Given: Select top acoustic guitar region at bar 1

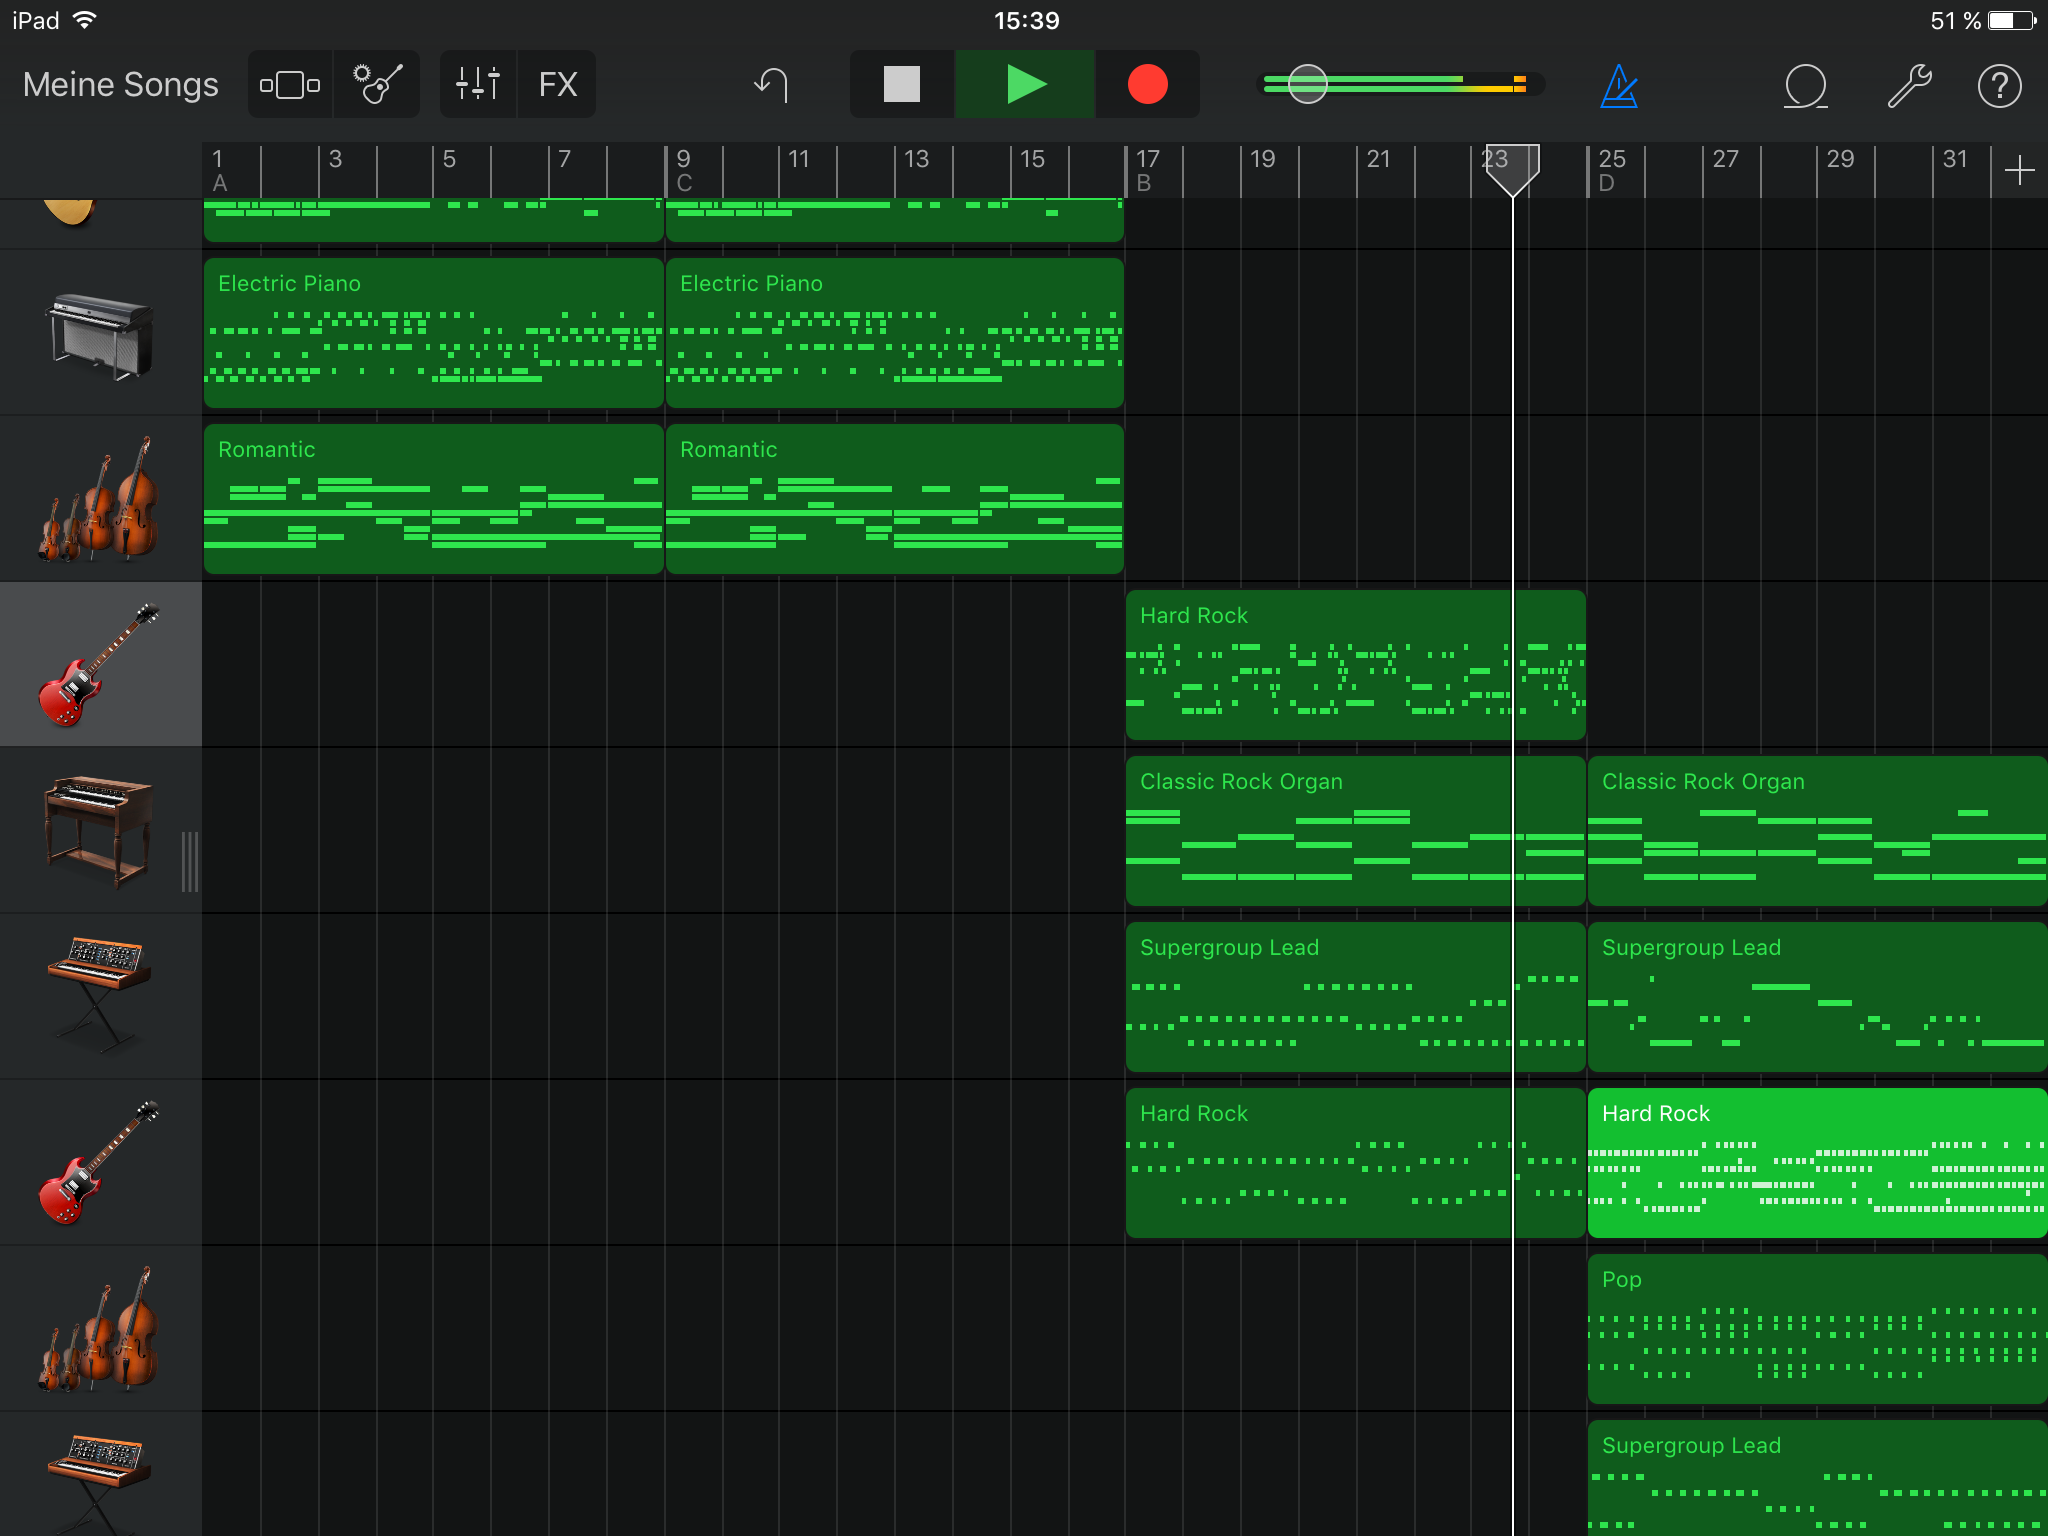Looking at the screenshot, I should 433,220.
